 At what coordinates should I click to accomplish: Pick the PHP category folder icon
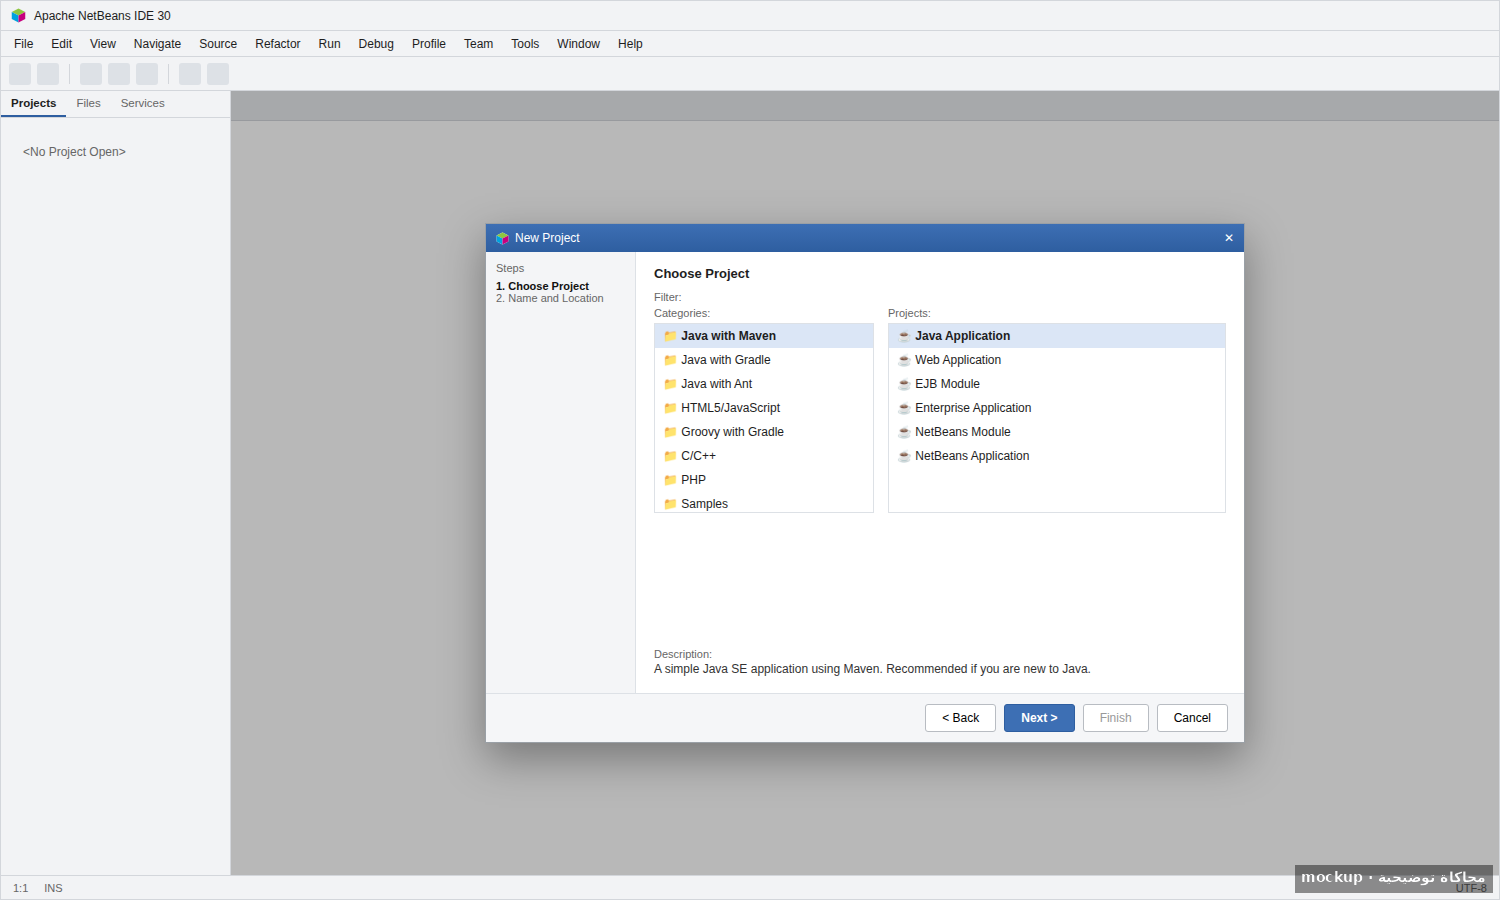(x=670, y=480)
